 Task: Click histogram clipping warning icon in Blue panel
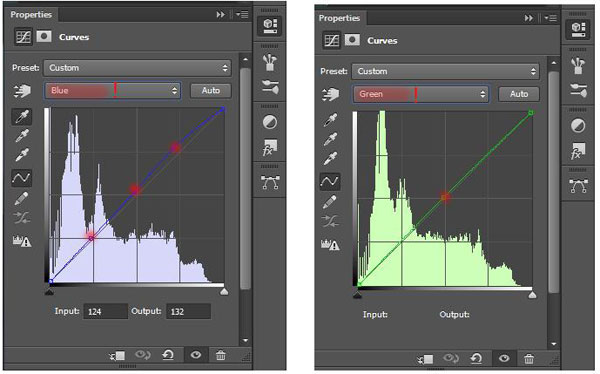tap(22, 241)
